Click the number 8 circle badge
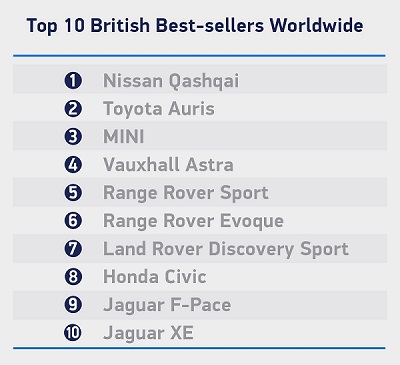The width and height of the screenshot is (400, 365). [73, 277]
